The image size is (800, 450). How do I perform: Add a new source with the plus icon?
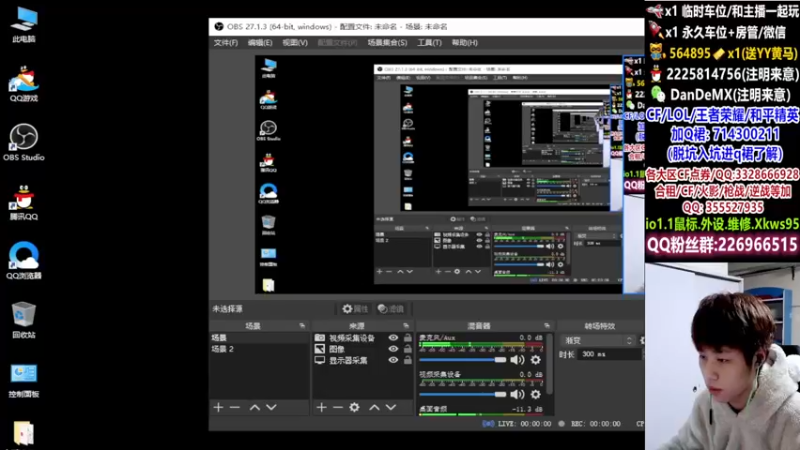click(321, 407)
